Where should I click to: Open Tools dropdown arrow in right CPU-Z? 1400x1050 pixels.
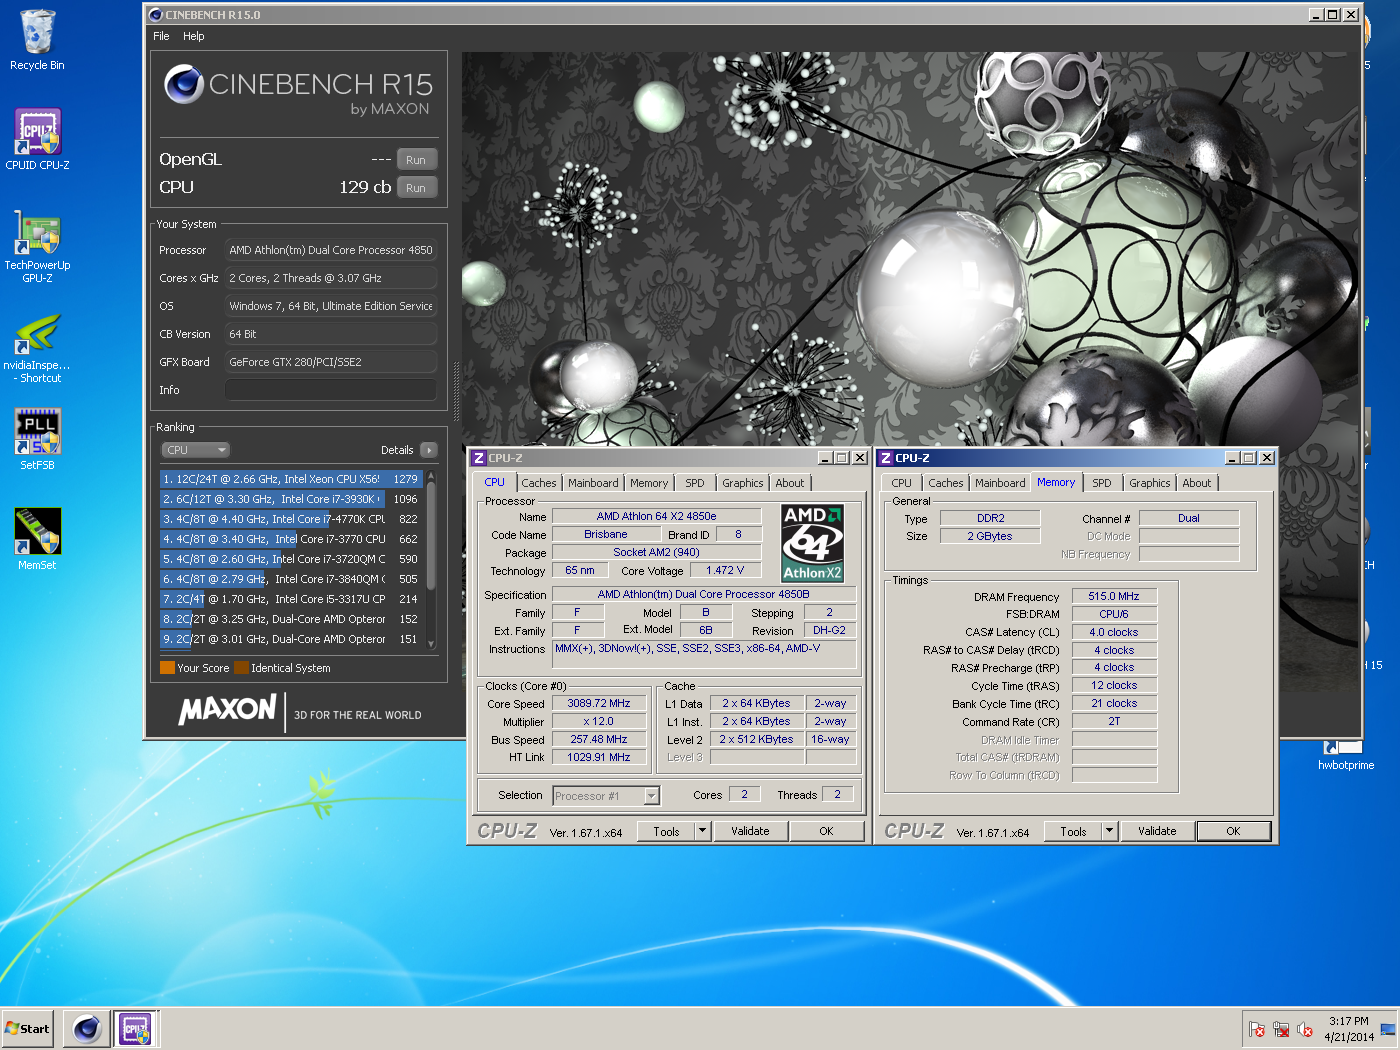click(1110, 831)
